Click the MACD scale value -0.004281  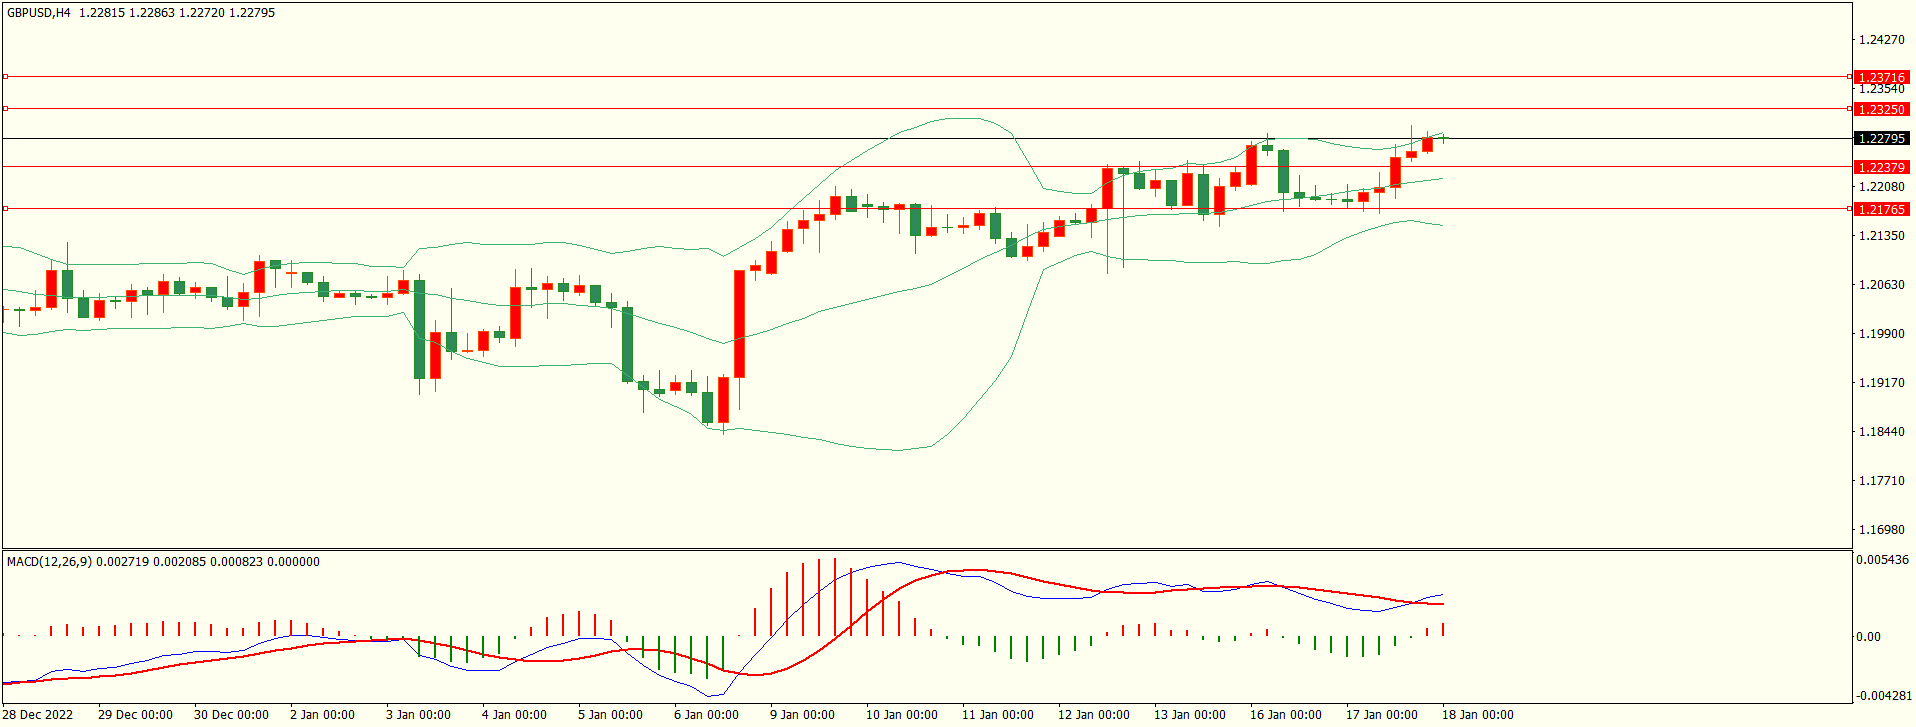1884,696
